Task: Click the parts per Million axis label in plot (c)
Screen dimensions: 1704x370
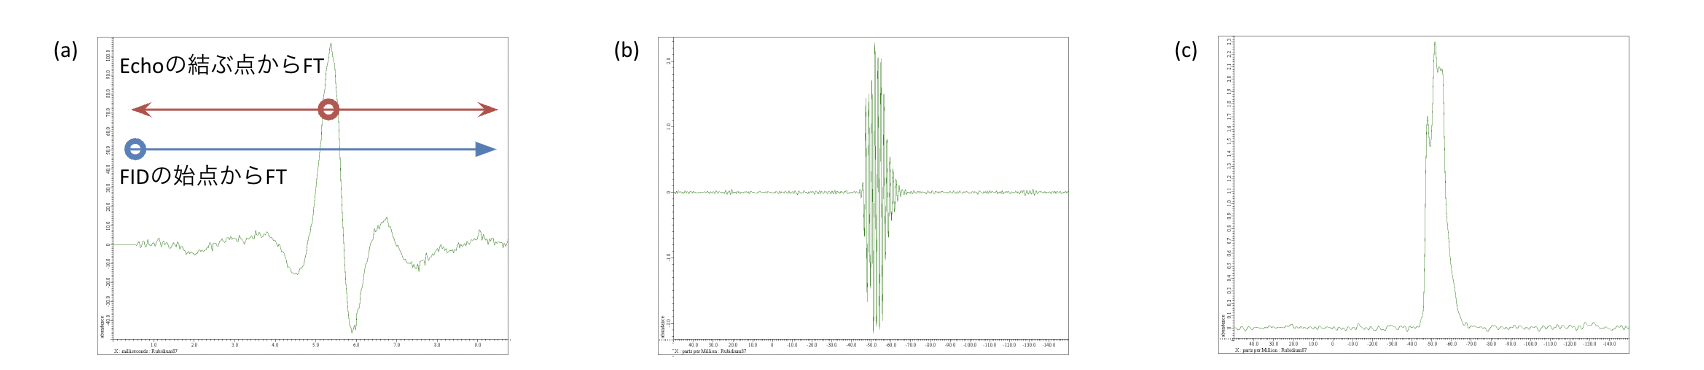Action: [x=1271, y=351]
